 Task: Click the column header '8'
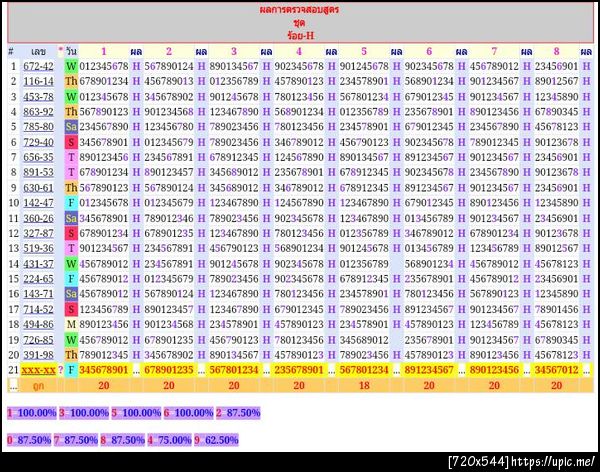(556, 51)
